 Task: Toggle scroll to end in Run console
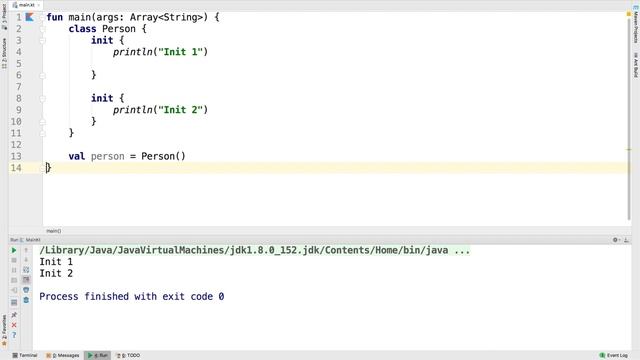pyautogui.click(x=26, y=280)
